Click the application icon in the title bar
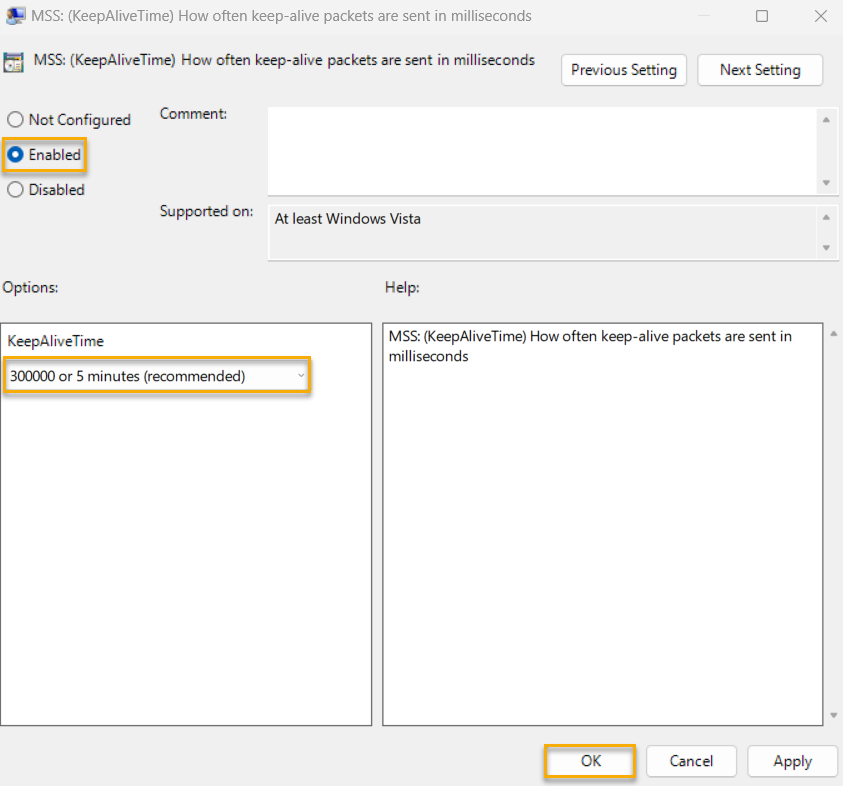Image resolution: width=843 pixels, height=786 pixels. [14, 16]
